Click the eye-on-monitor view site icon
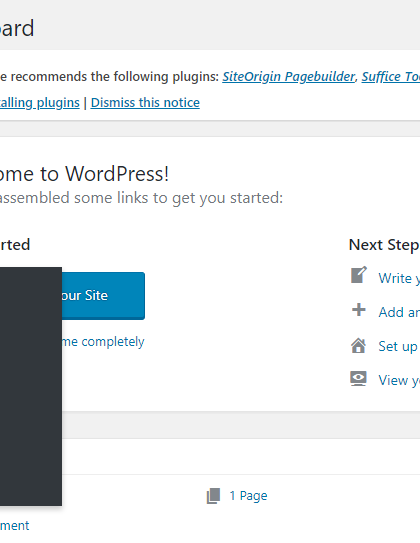 358,379
